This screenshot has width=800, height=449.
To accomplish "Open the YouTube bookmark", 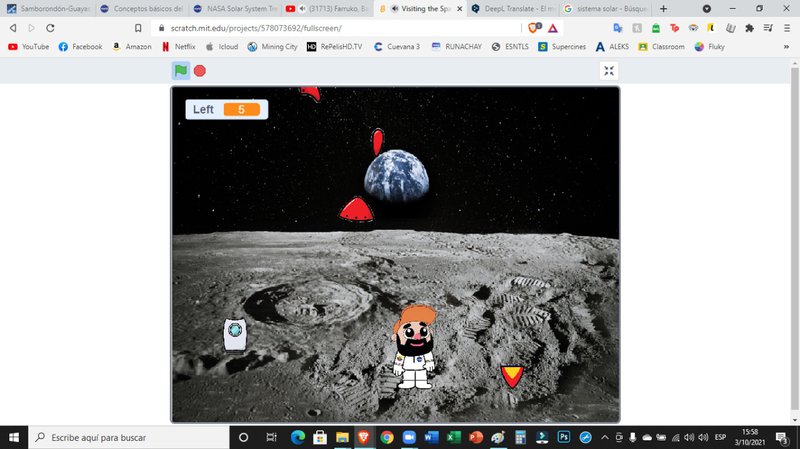I will (x=28, y=46).
